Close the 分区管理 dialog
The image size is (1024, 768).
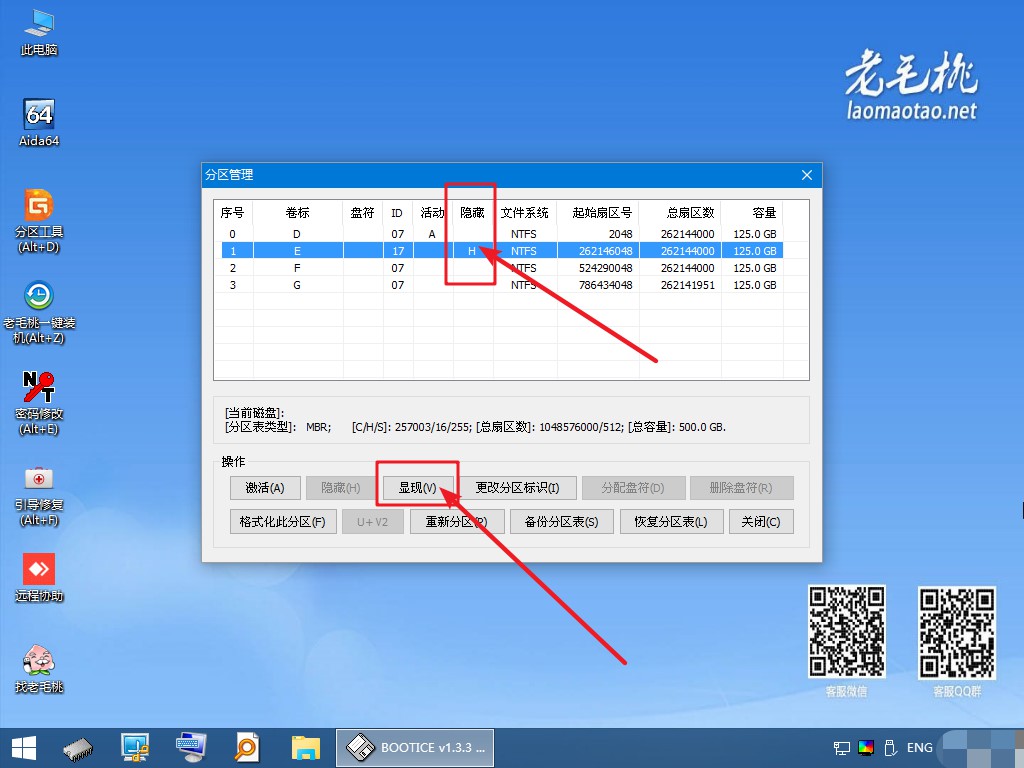[807, 175]
